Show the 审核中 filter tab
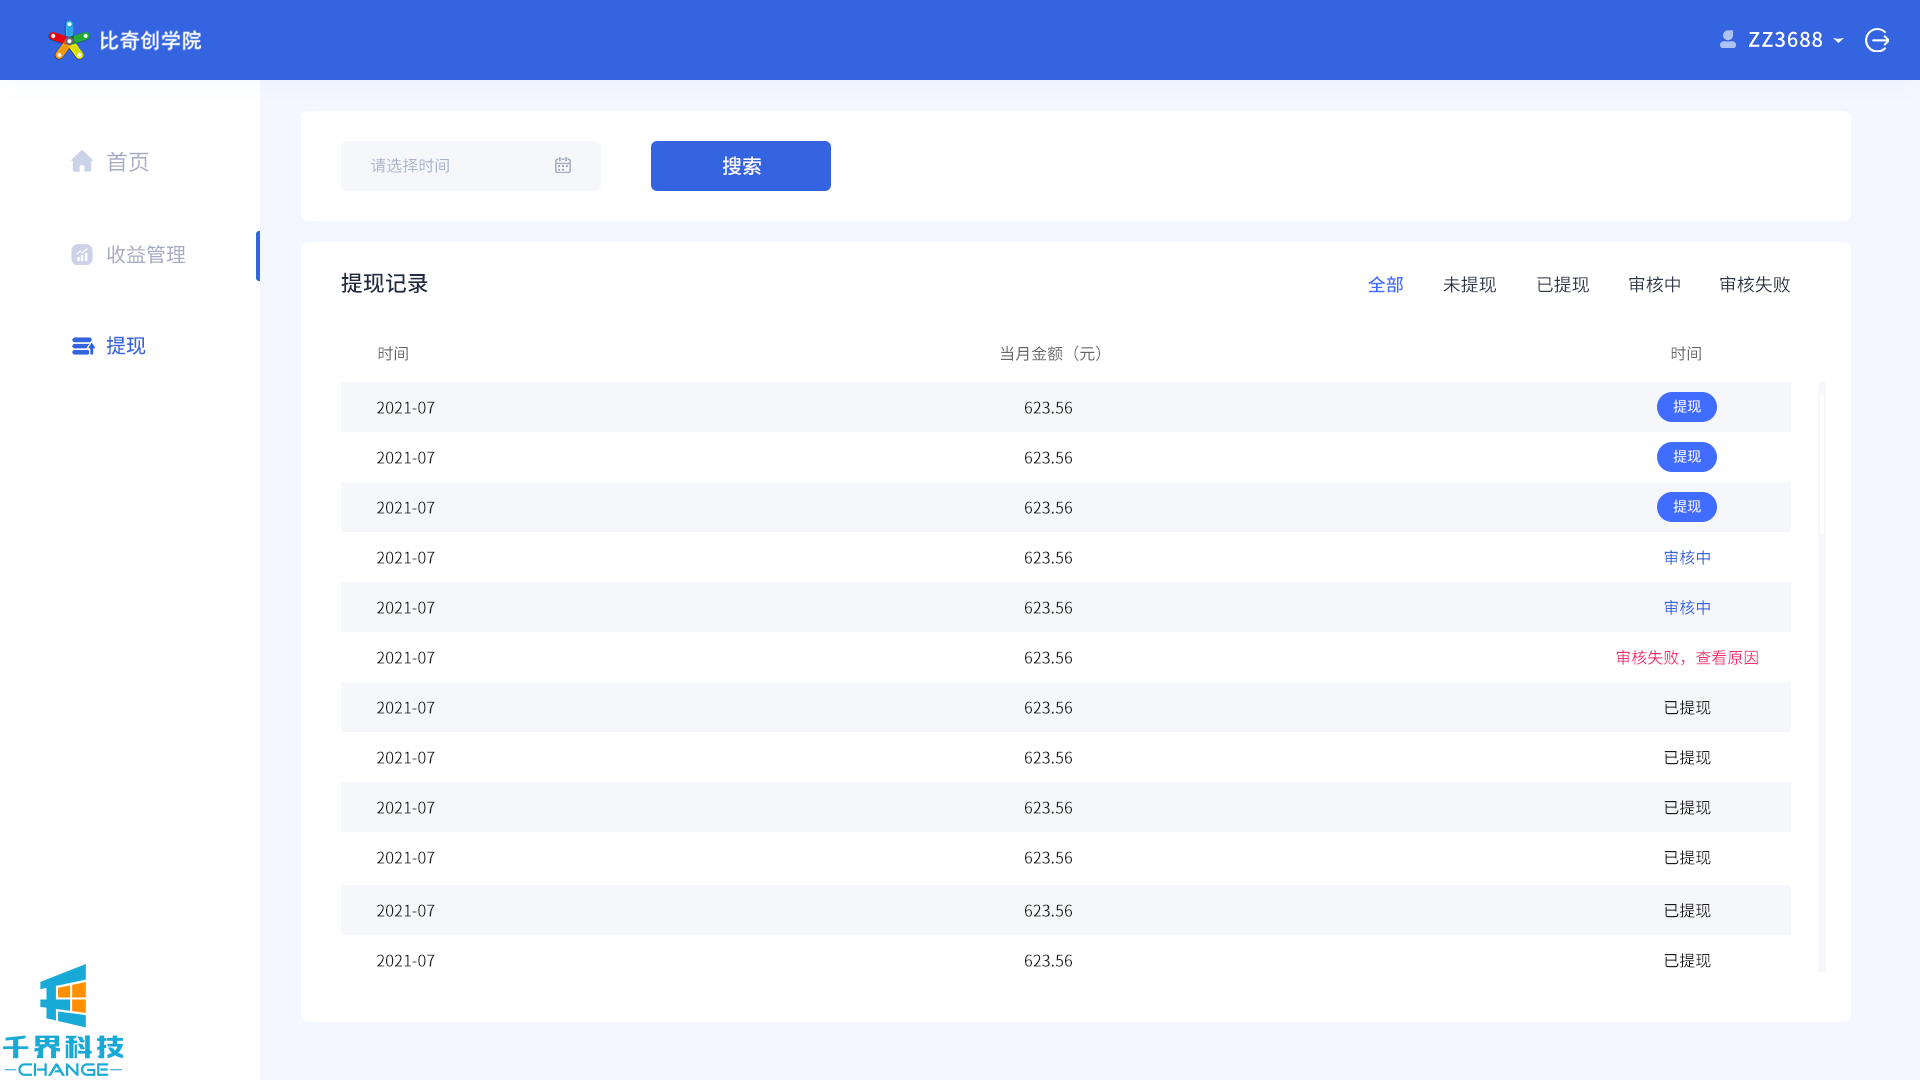Image resolution: width=1920 pixels, height=1080 pixels. 1654,285
